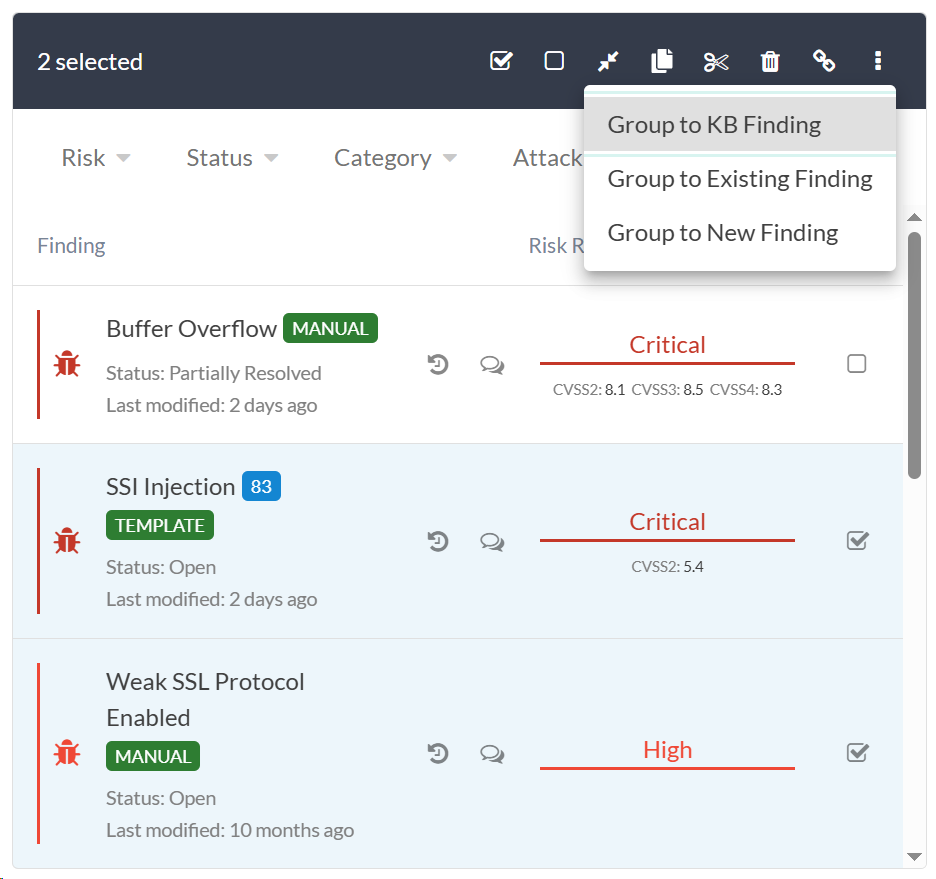Click the chain link icon in toolbar
Image resolution: width=936 pixels, height=879 pixels.
click(824, 61)
